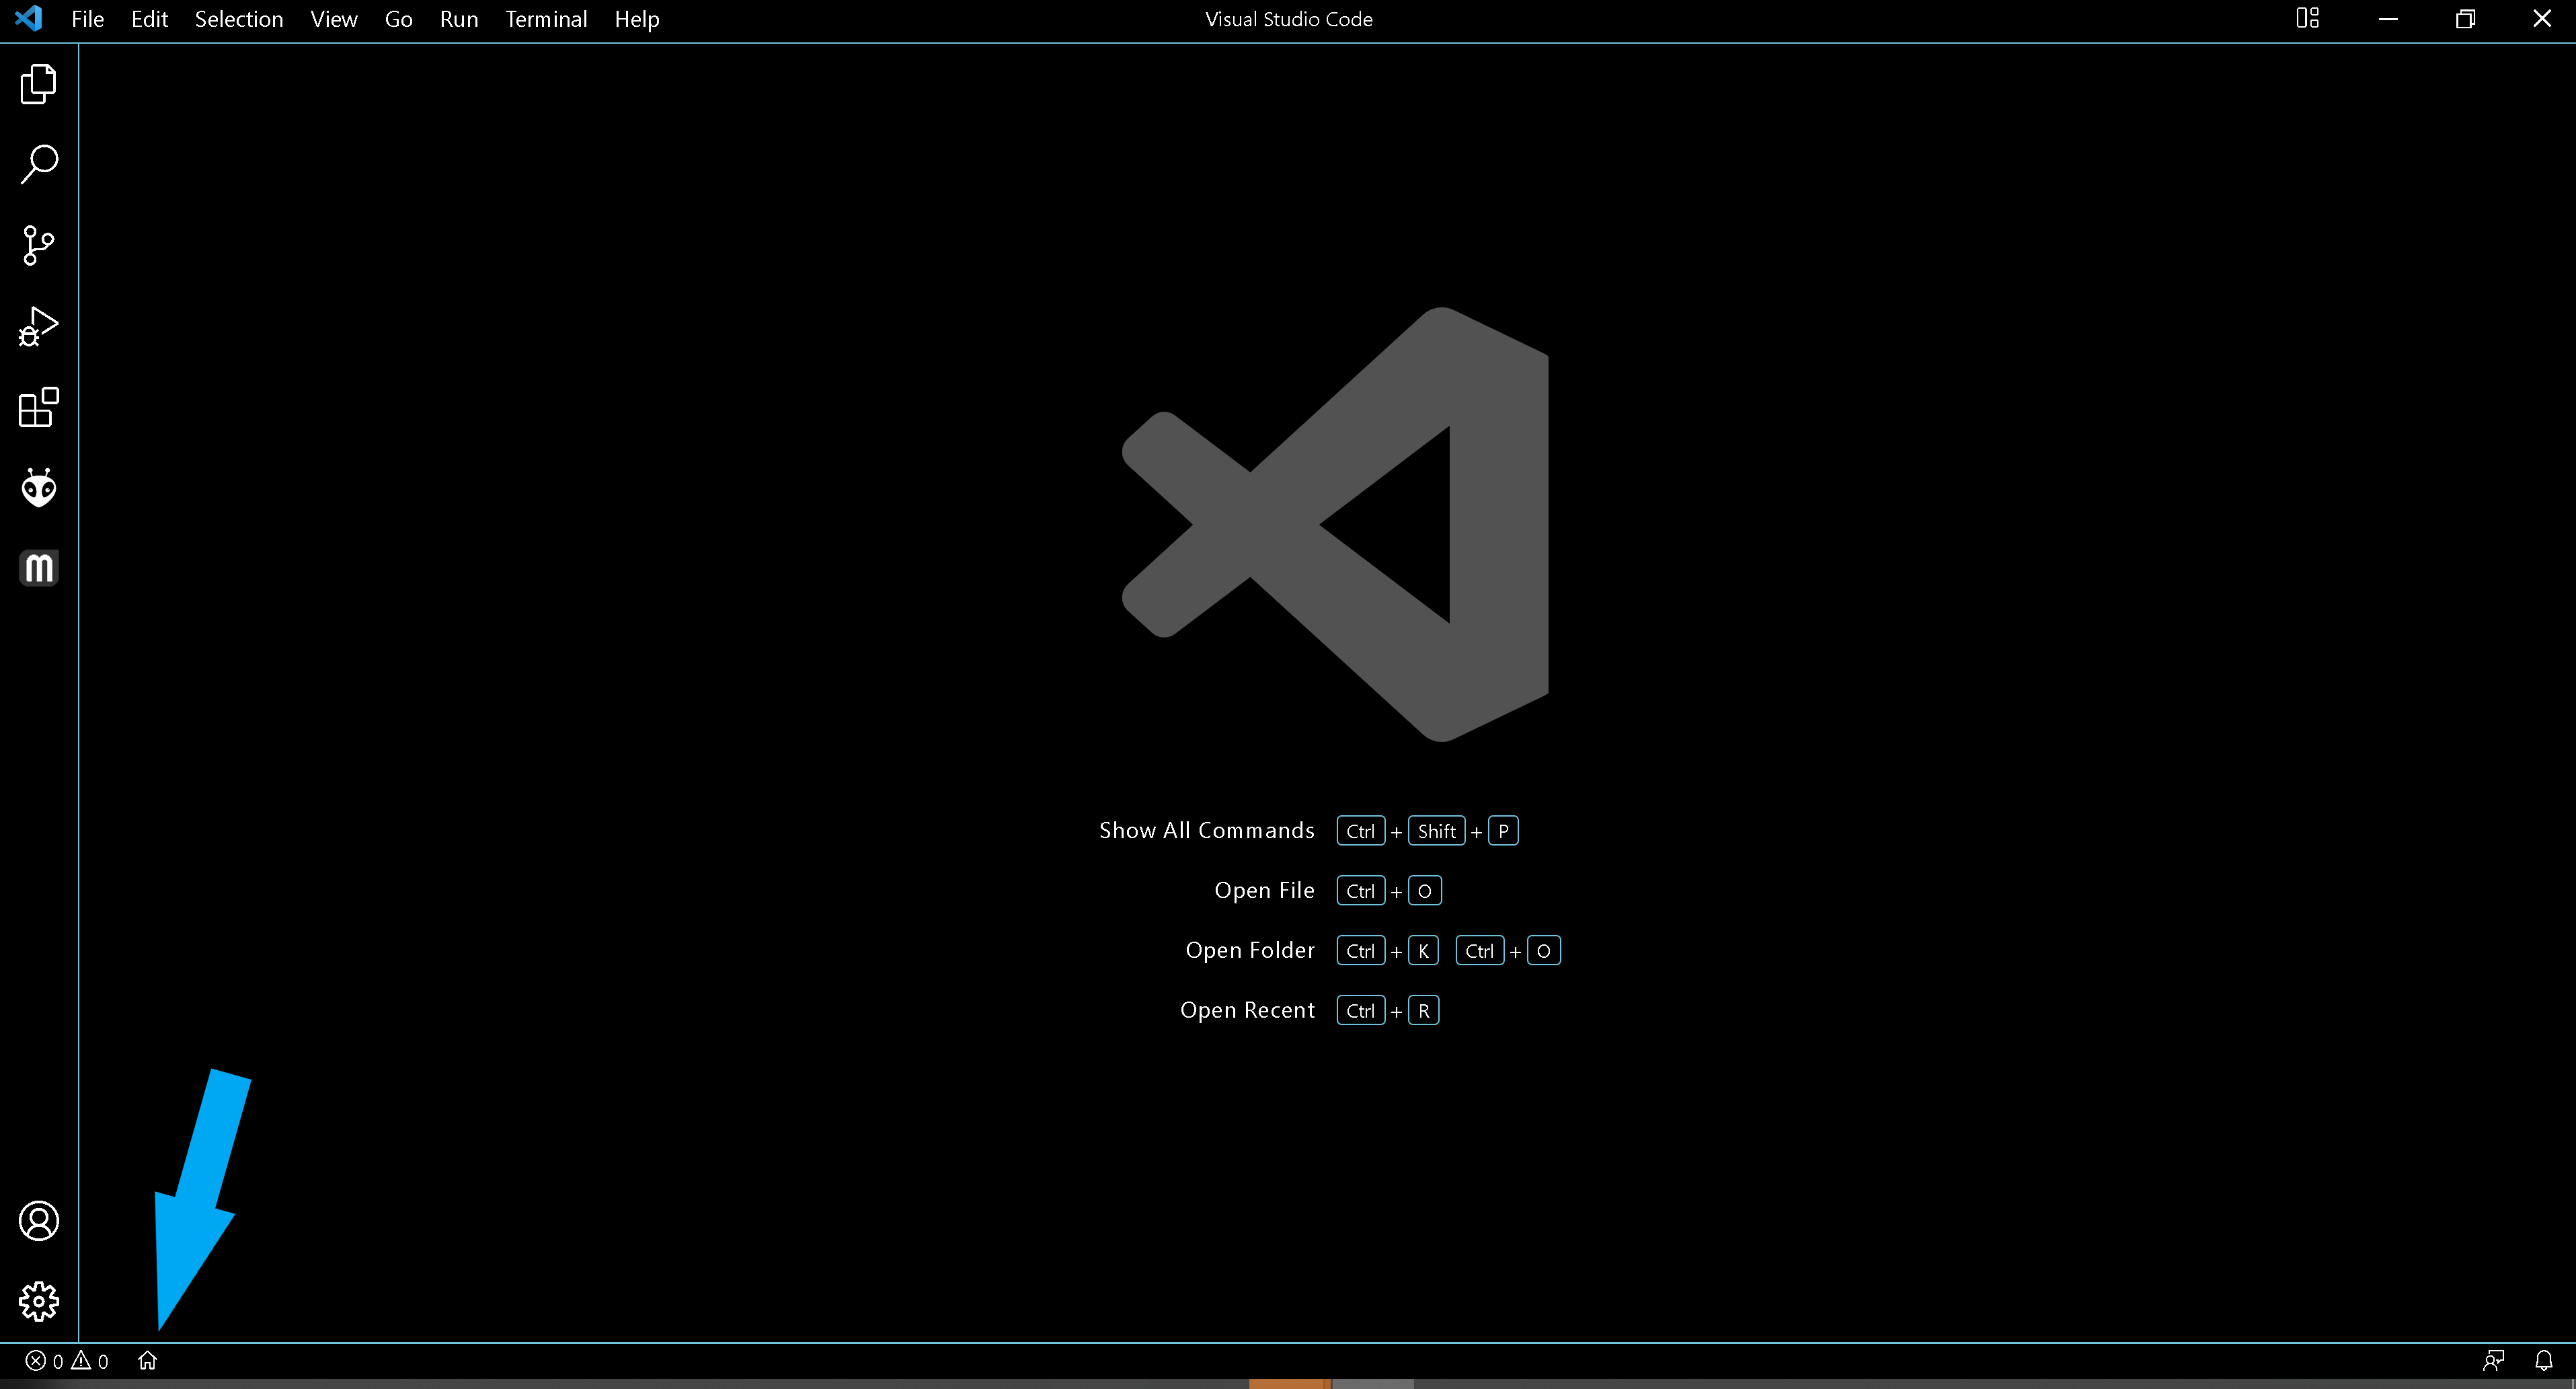Click the Terminal menu

545,19
